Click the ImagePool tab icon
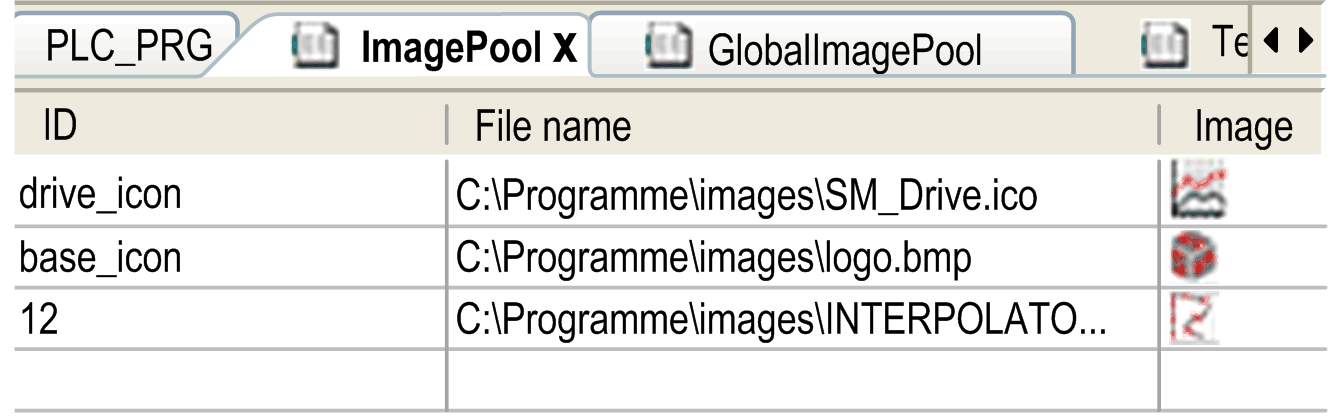 [312, 45]
